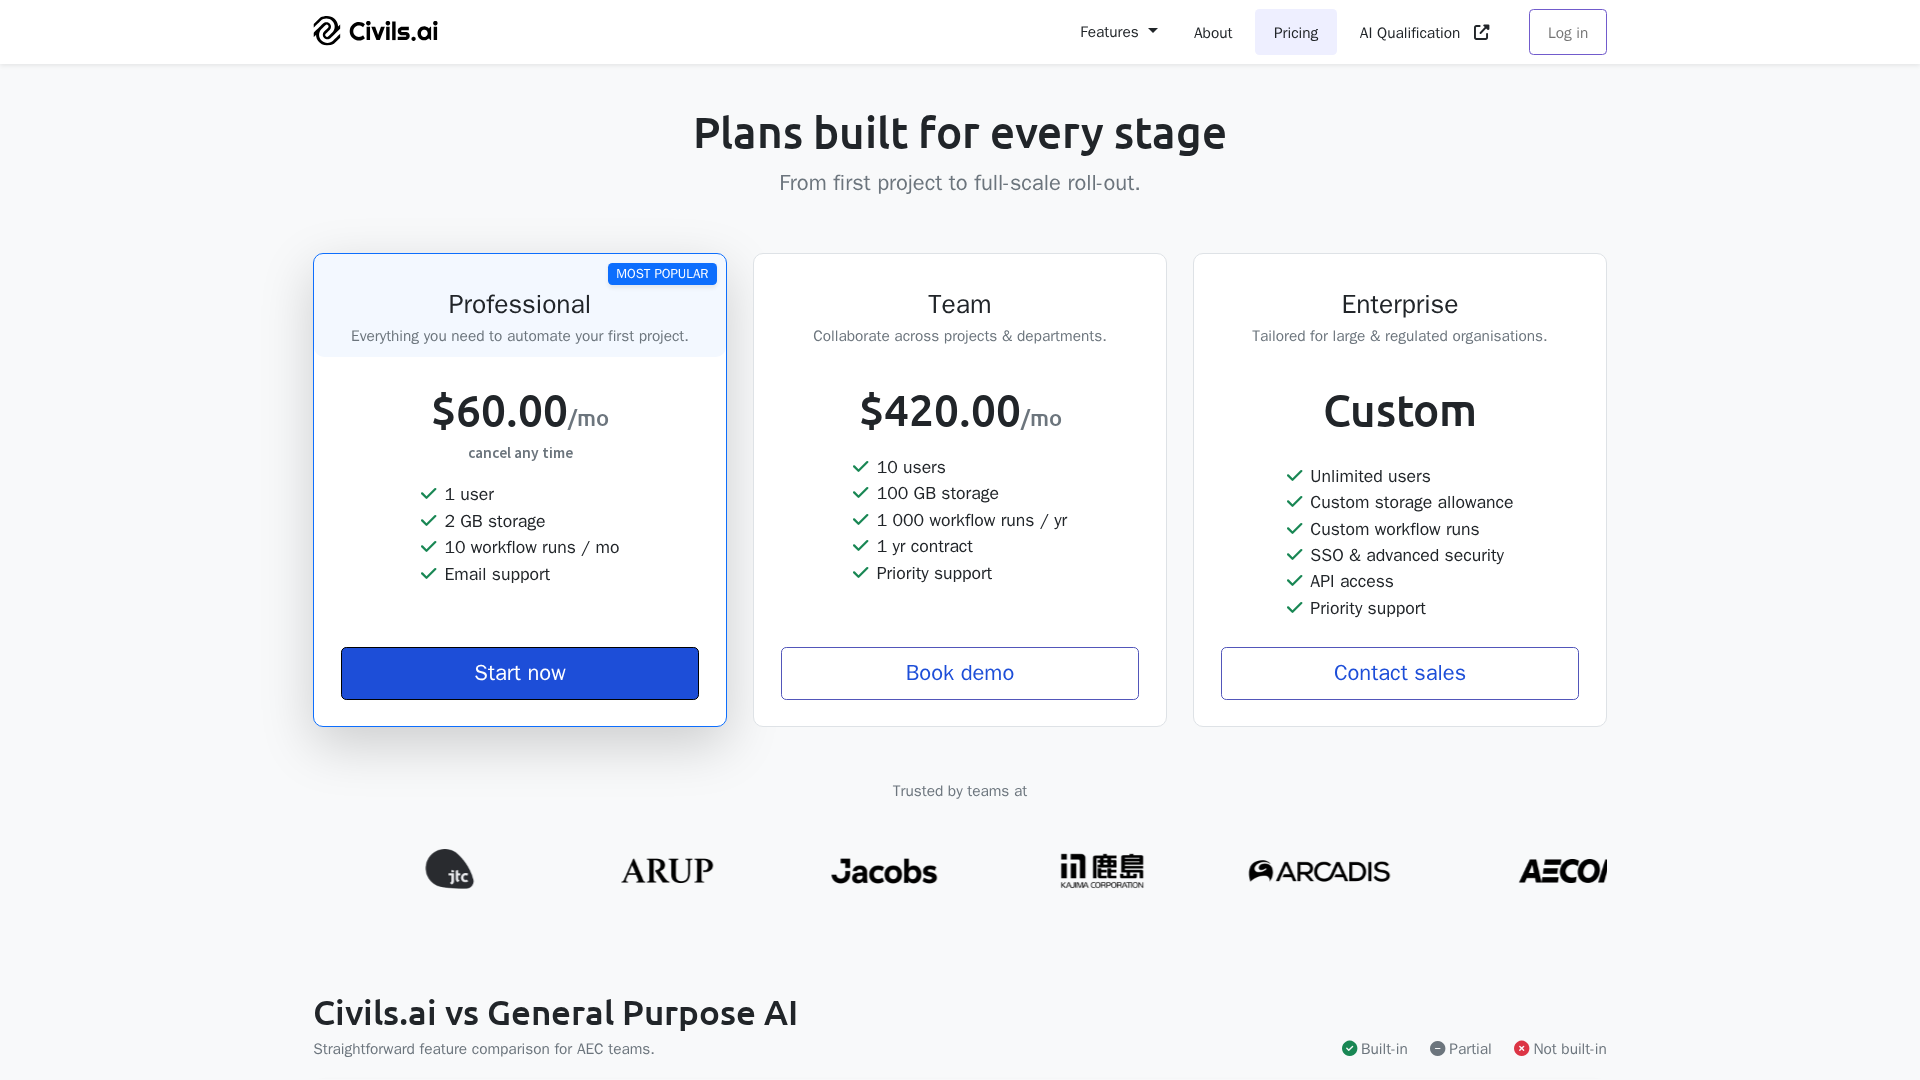This screenshot has height=1080, width=1920.
Task: Click Start now on Professional plan
Action: click(520, 673)
